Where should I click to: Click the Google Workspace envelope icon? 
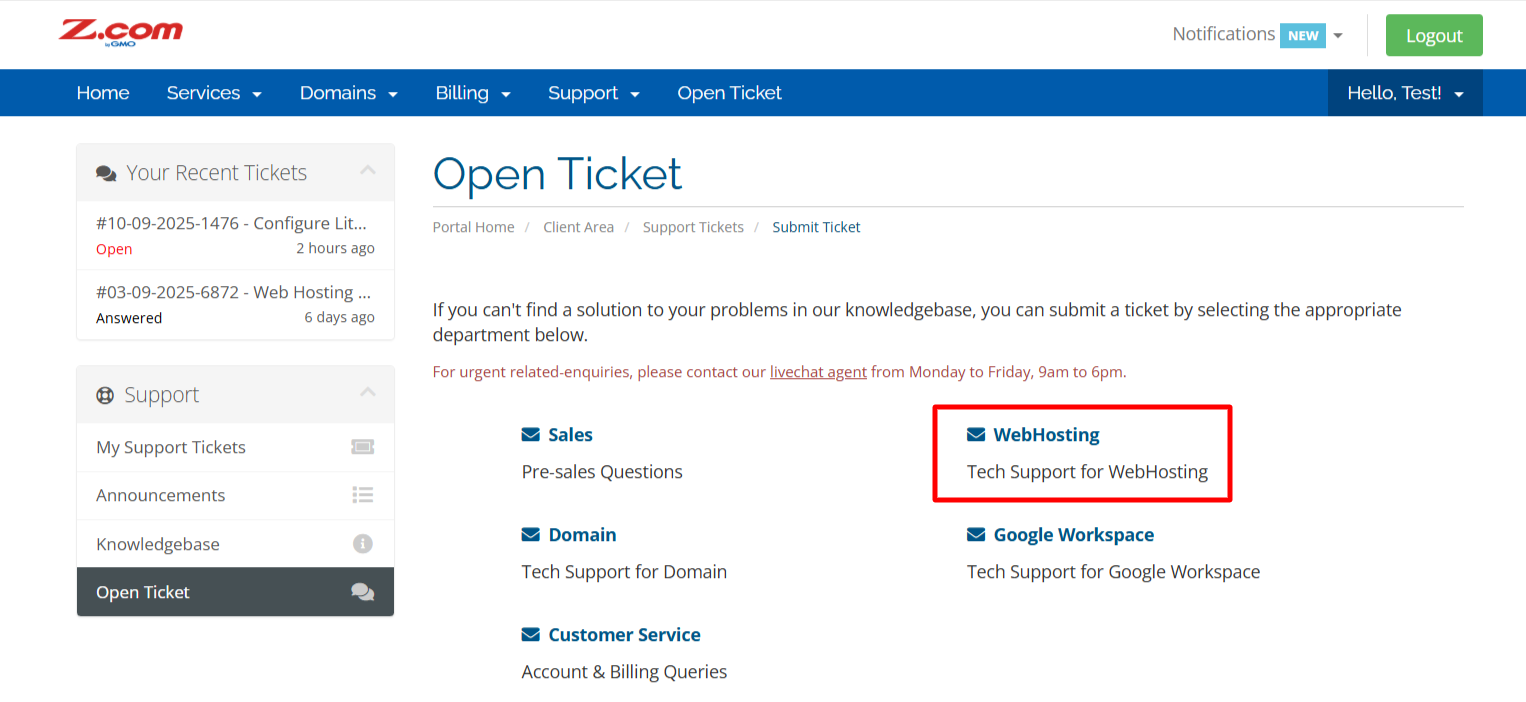976,535
